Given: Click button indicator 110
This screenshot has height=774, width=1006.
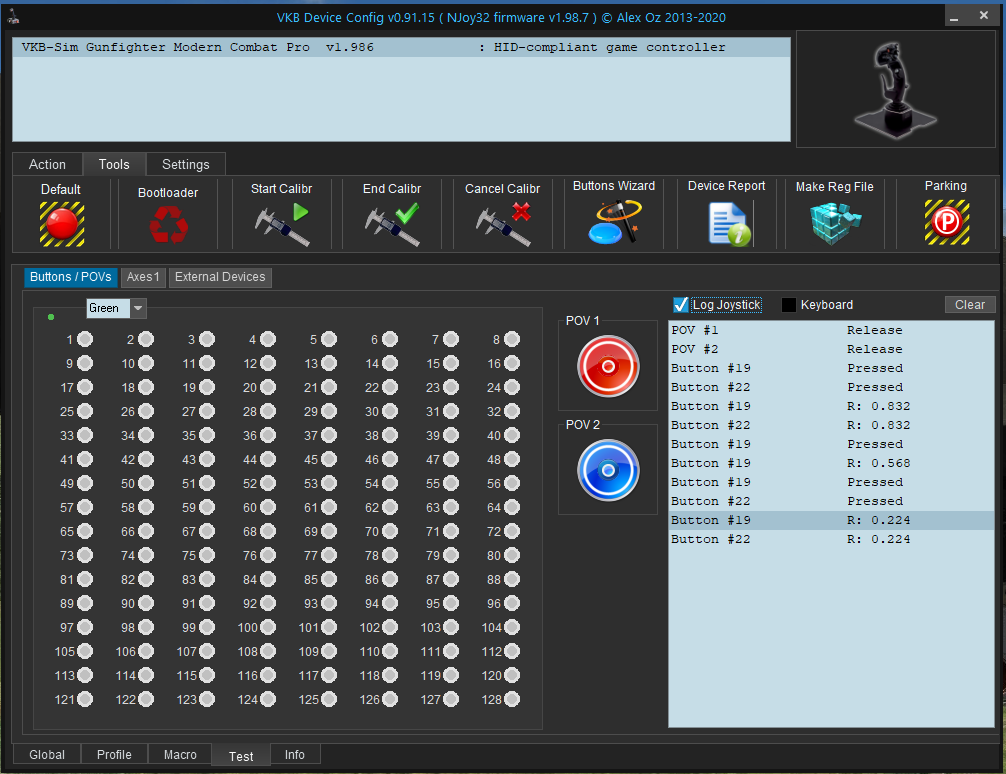Looking at the screenshot, I should (390, 651).
